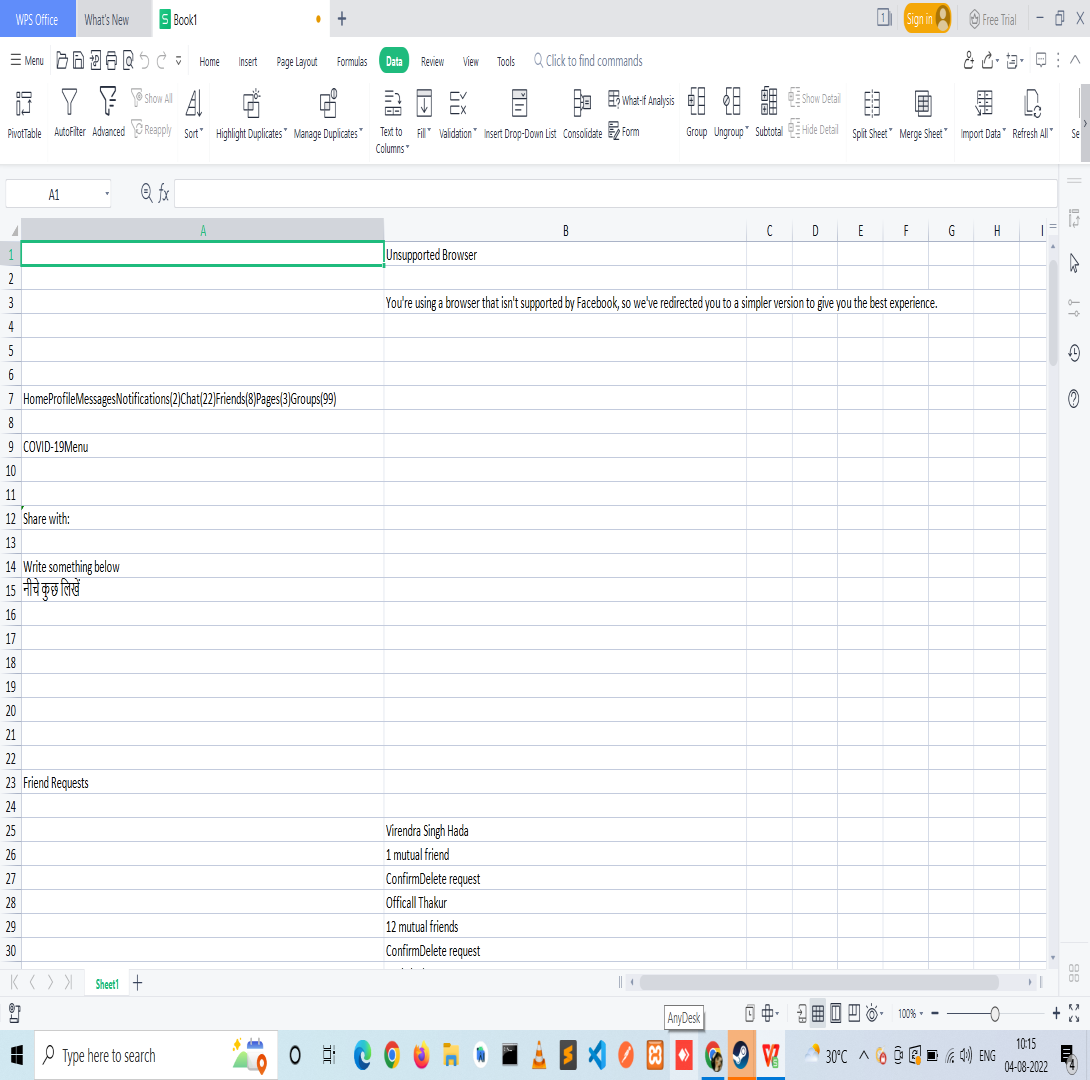
Task: Switch to the Insert ribbon tab
Action: [247, 61]
